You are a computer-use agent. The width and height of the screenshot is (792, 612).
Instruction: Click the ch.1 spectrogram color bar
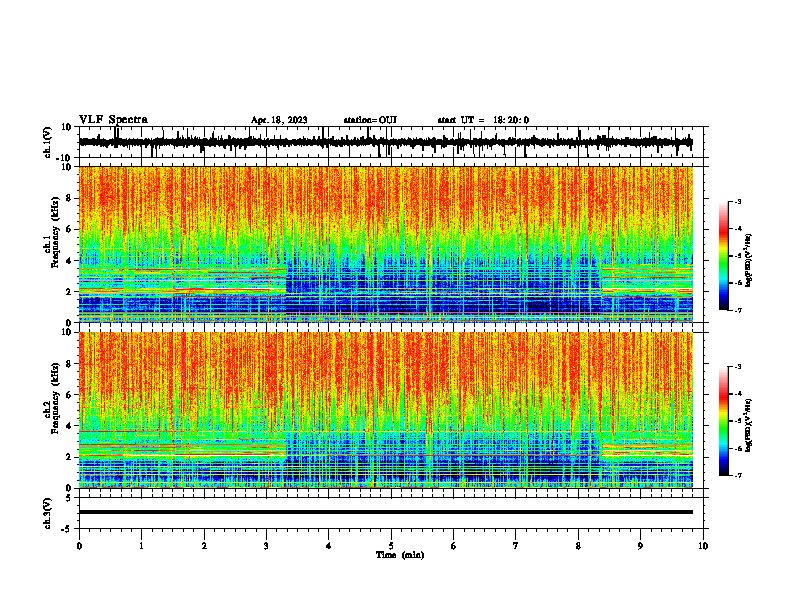[x=723, y=256]
